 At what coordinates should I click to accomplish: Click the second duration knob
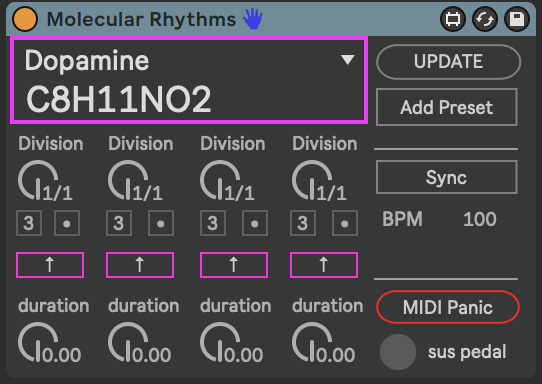(x=128, y=342)
